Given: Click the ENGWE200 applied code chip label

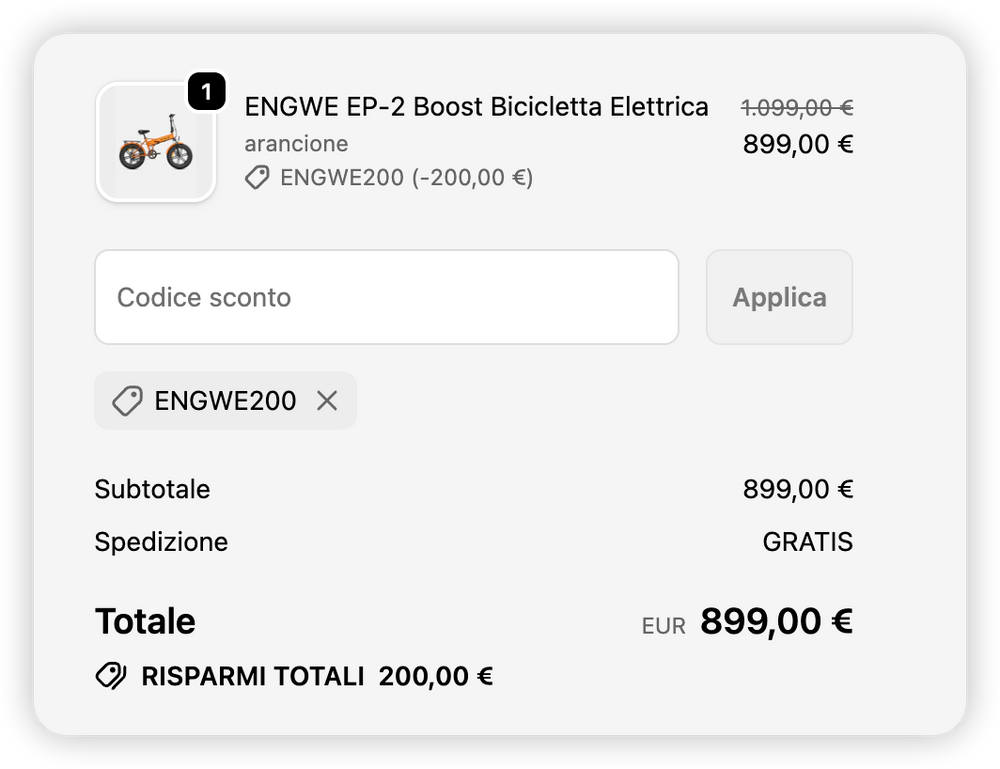Looking at the screenshot, I should pos(225,401).
